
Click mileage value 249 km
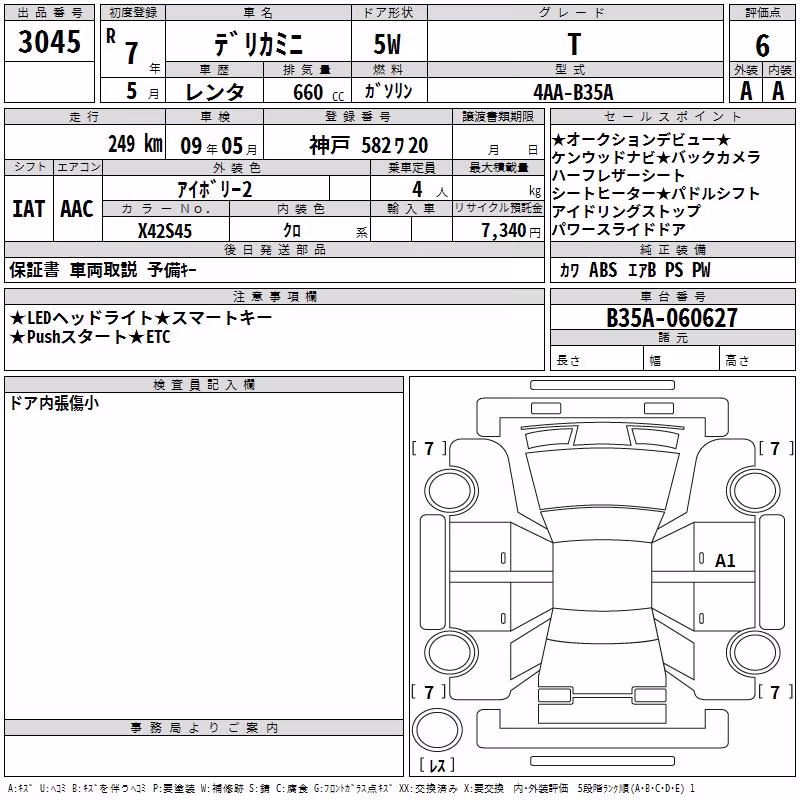(135, 144)
